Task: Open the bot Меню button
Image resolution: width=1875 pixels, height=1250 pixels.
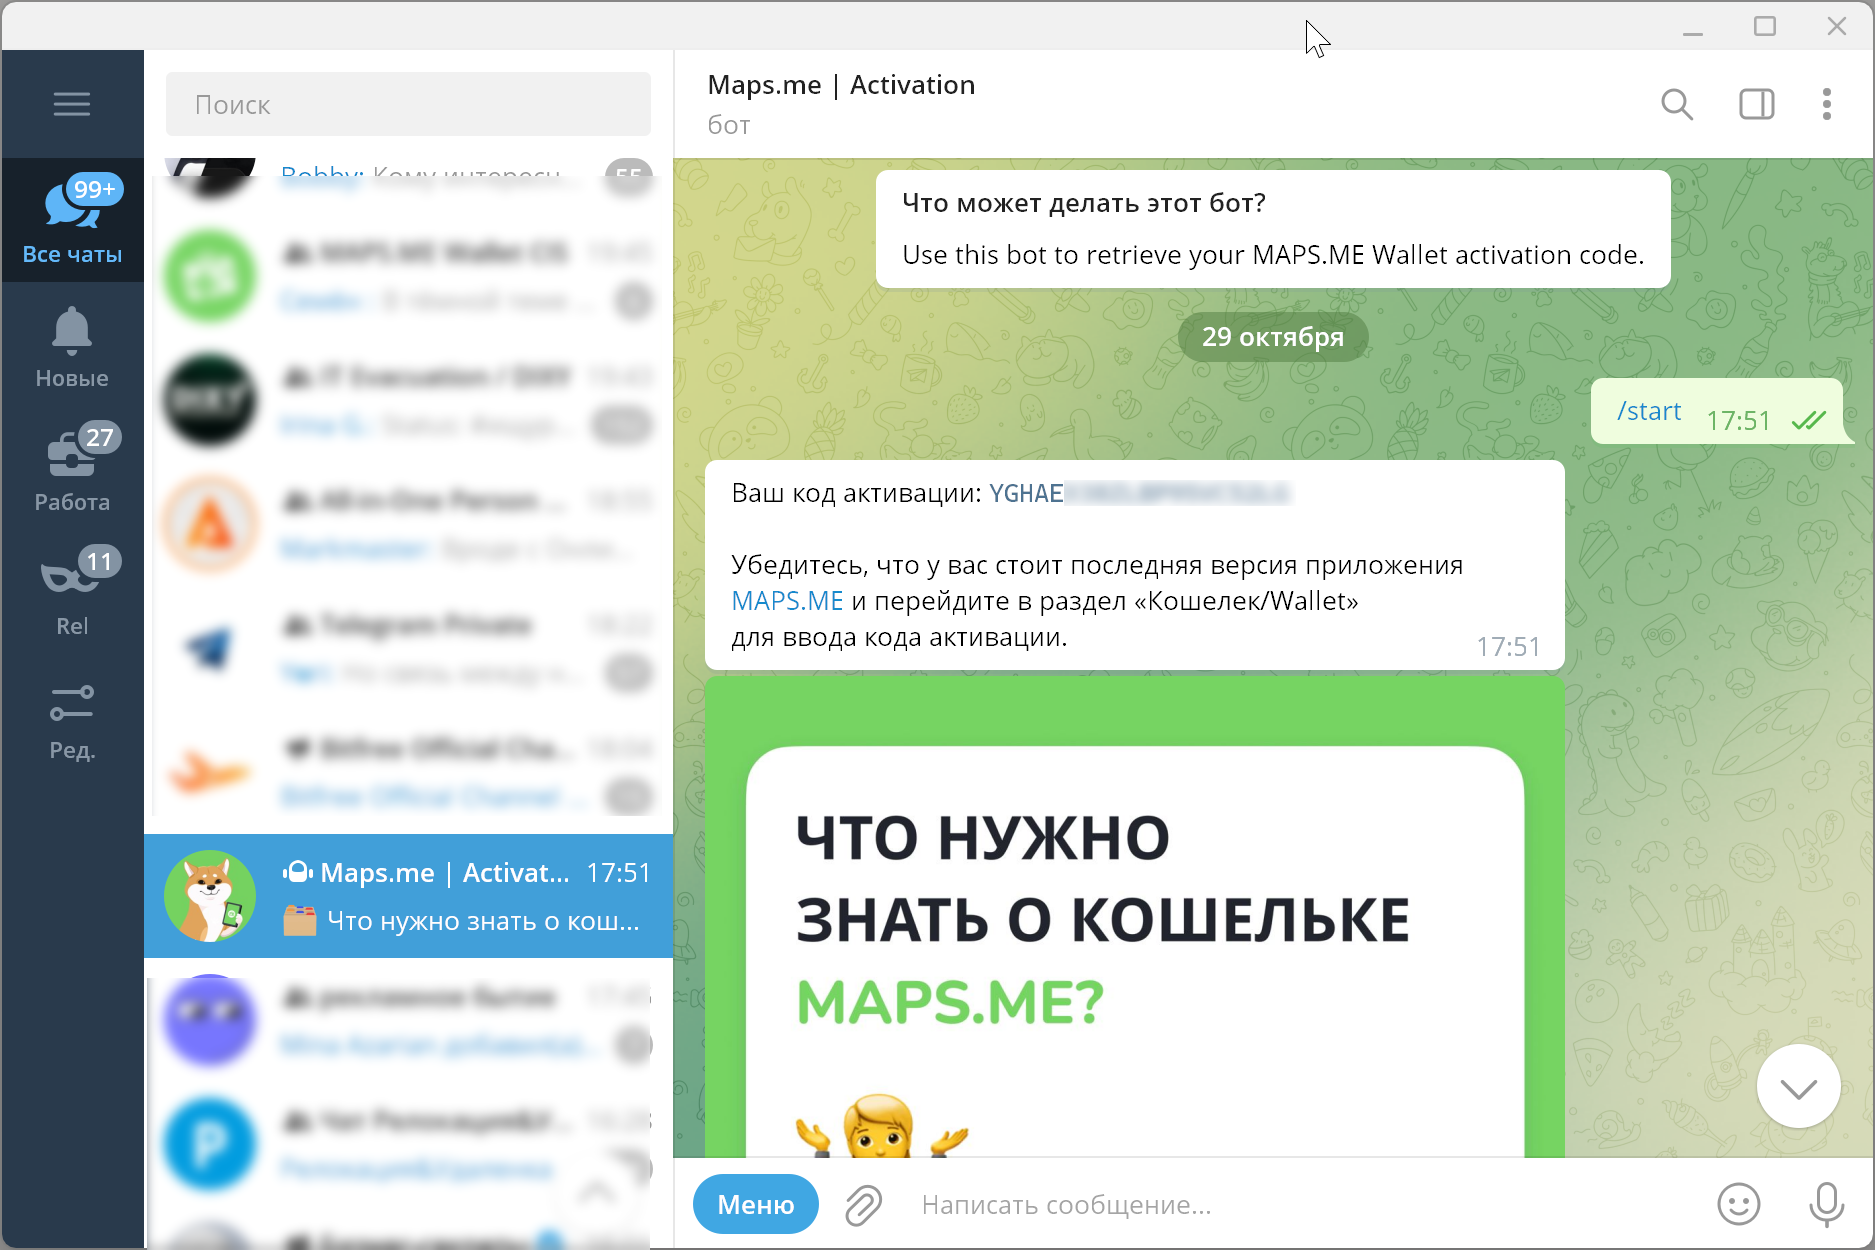Action: click(x=756, y=1204)
